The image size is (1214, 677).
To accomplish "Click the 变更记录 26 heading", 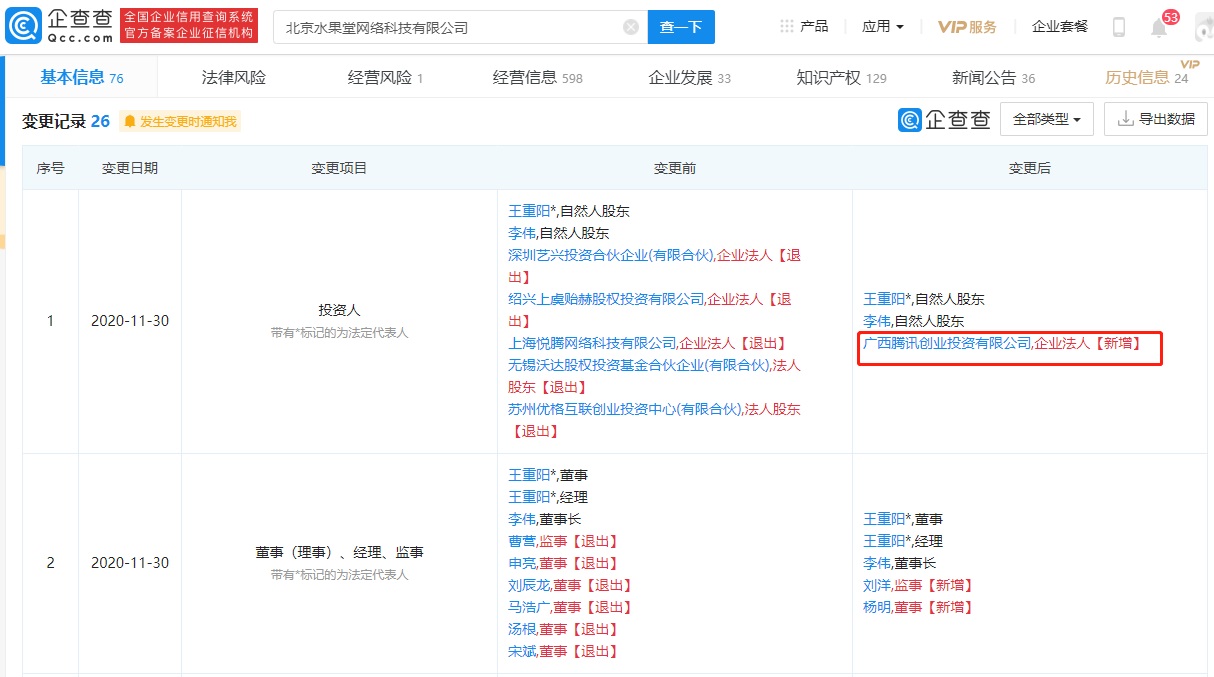I will [66, 121].
